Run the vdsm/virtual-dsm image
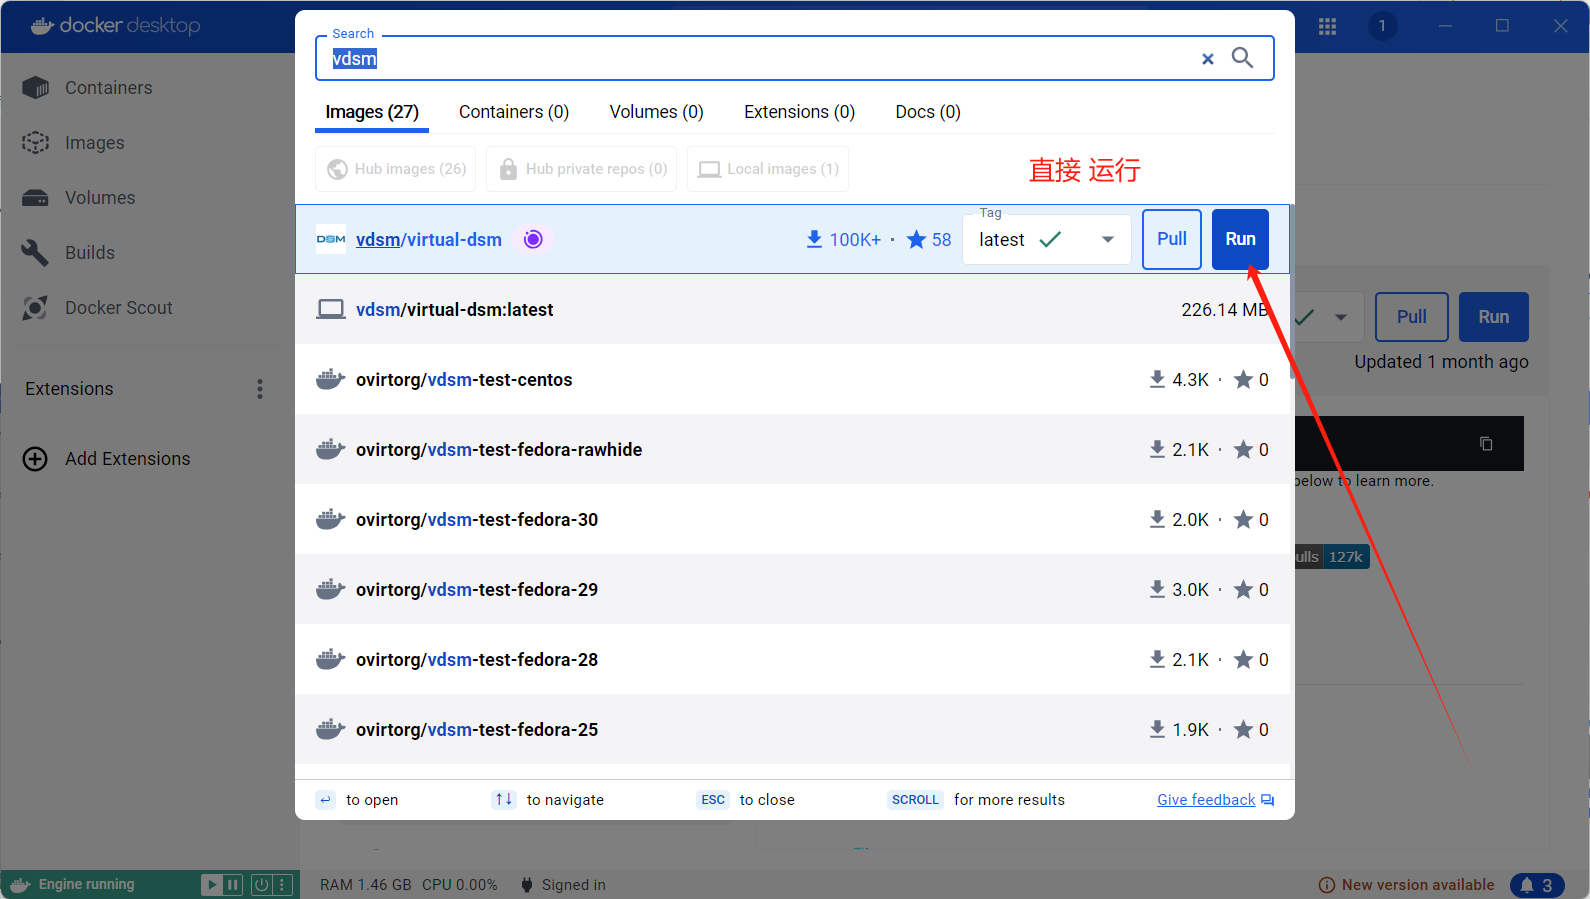The width and height of the screenshot is (1590, 899). [1240, 239]
